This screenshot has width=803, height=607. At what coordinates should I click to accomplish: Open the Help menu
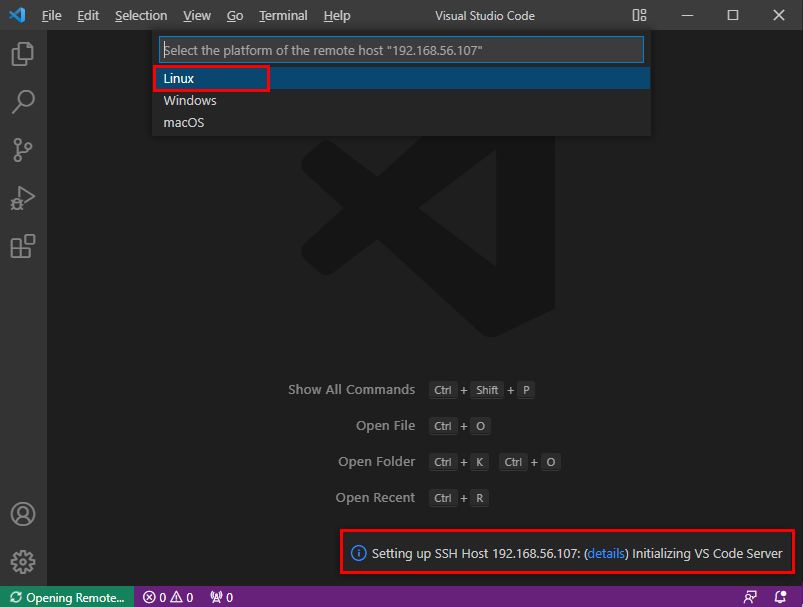[337, 15]
